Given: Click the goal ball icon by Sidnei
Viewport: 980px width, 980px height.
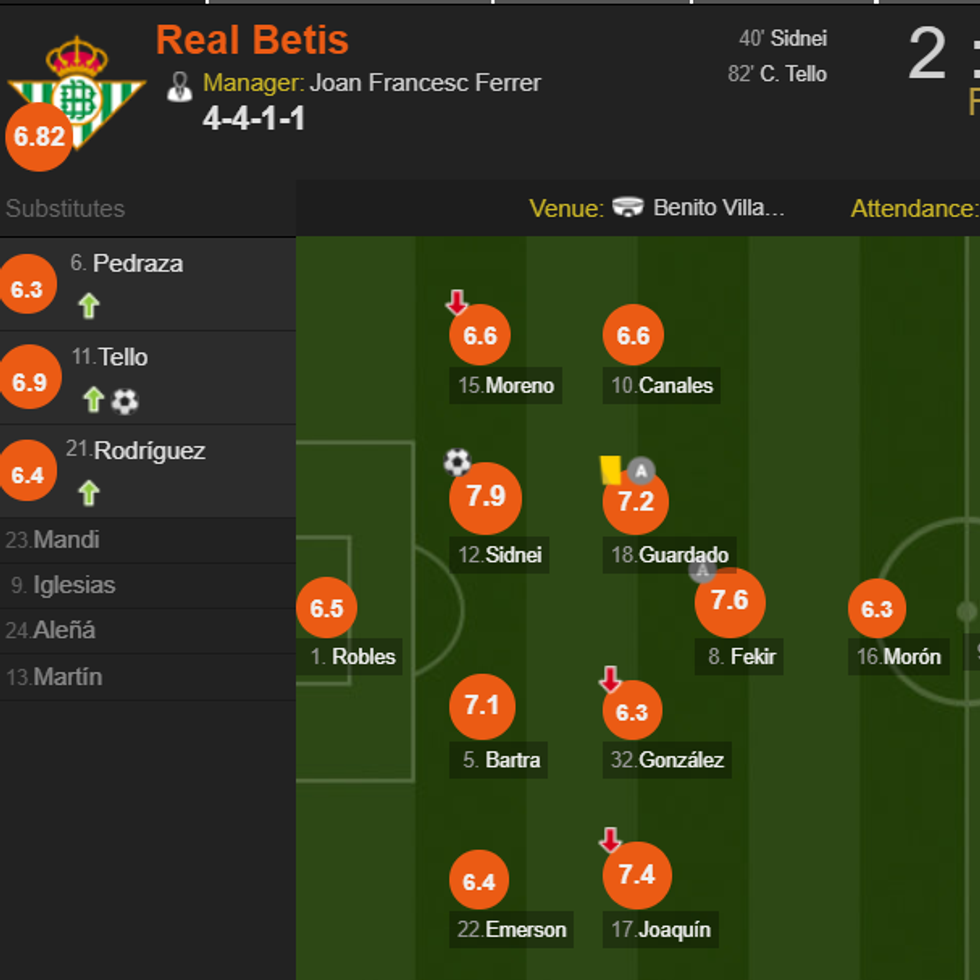Looking at the screenshot, I should pos(457,461).
